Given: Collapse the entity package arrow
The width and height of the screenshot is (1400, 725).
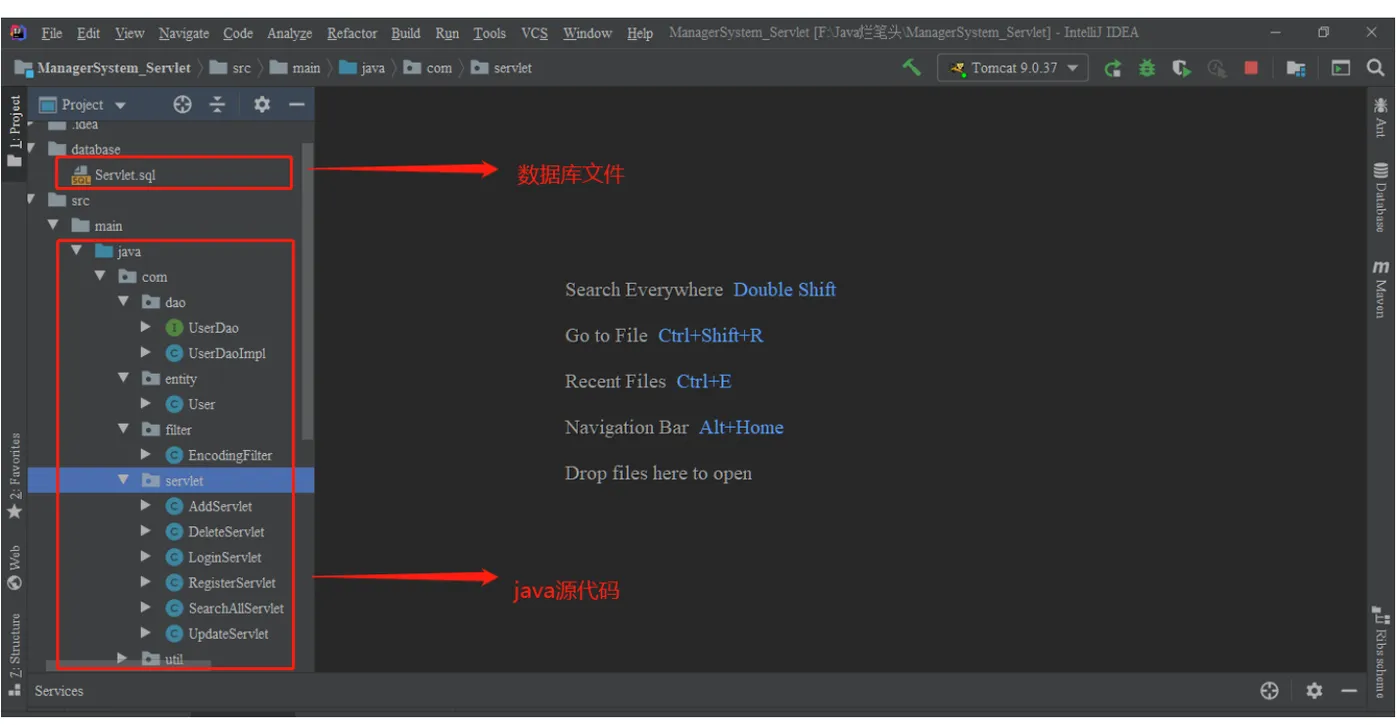Looking at the screenshot, I should pos(123,378).
